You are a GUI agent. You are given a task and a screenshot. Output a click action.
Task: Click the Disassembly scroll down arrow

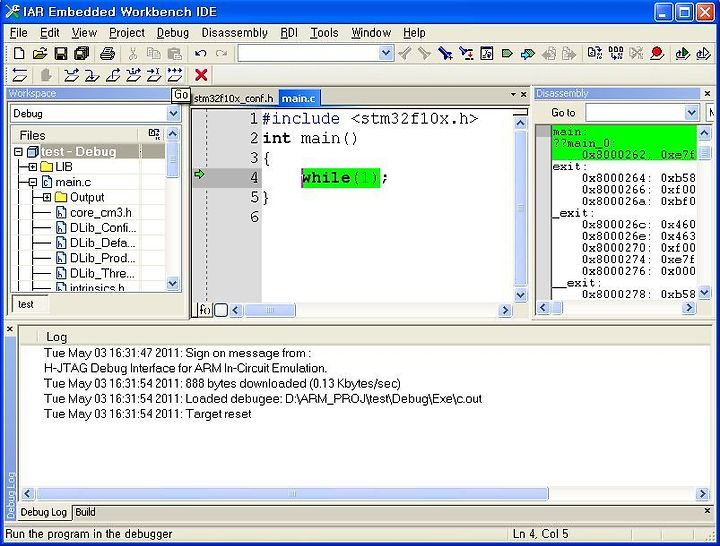coord(704,293)
